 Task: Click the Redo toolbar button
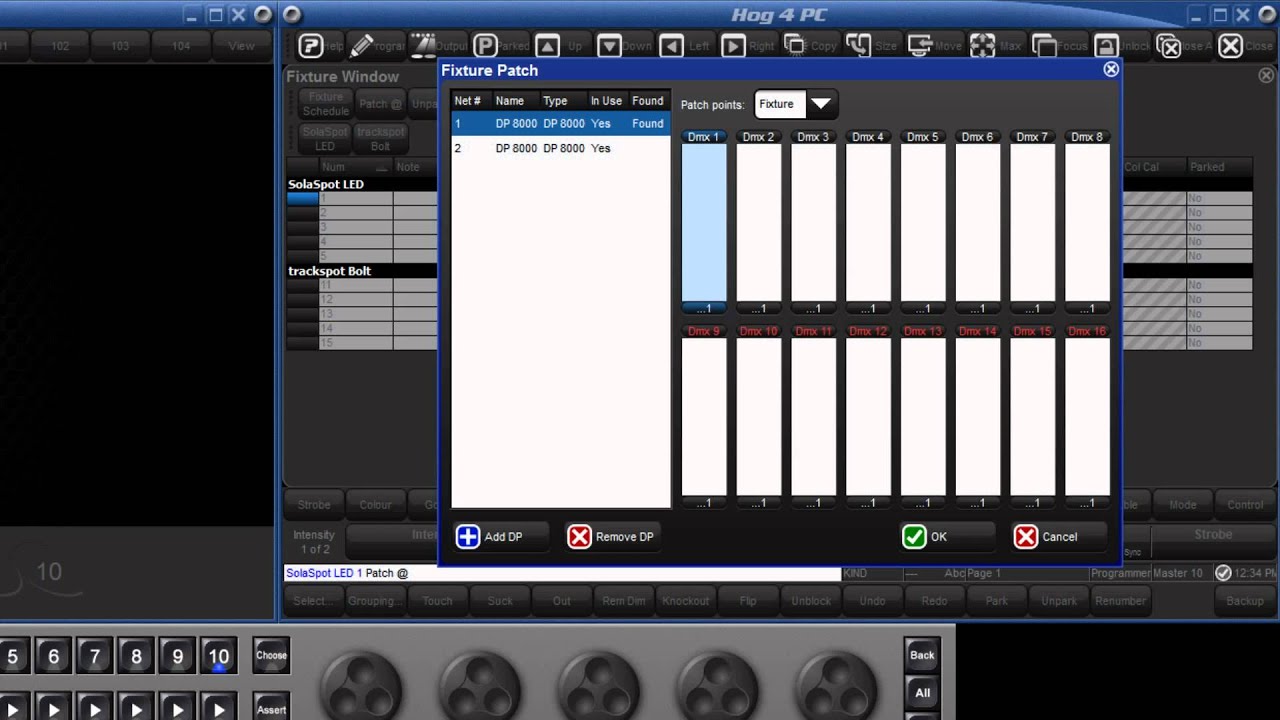[934, 601]
